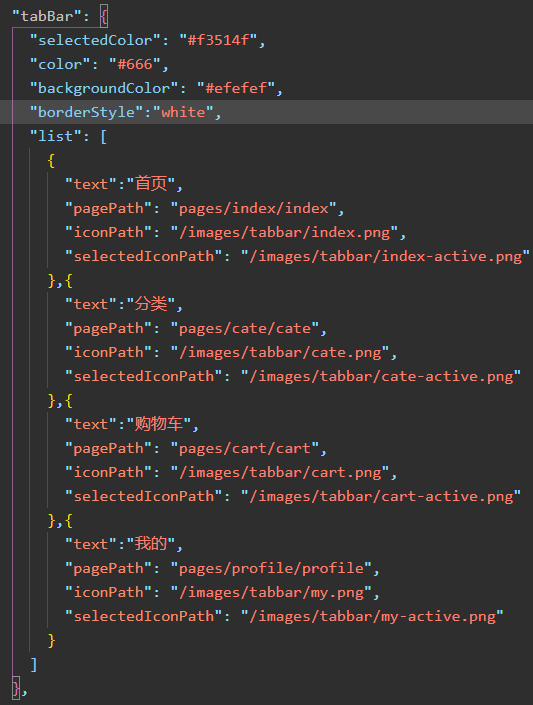Click the "/images/tabbar/cart.png" value
Viewport: 533px width, 705px height.
280,473
